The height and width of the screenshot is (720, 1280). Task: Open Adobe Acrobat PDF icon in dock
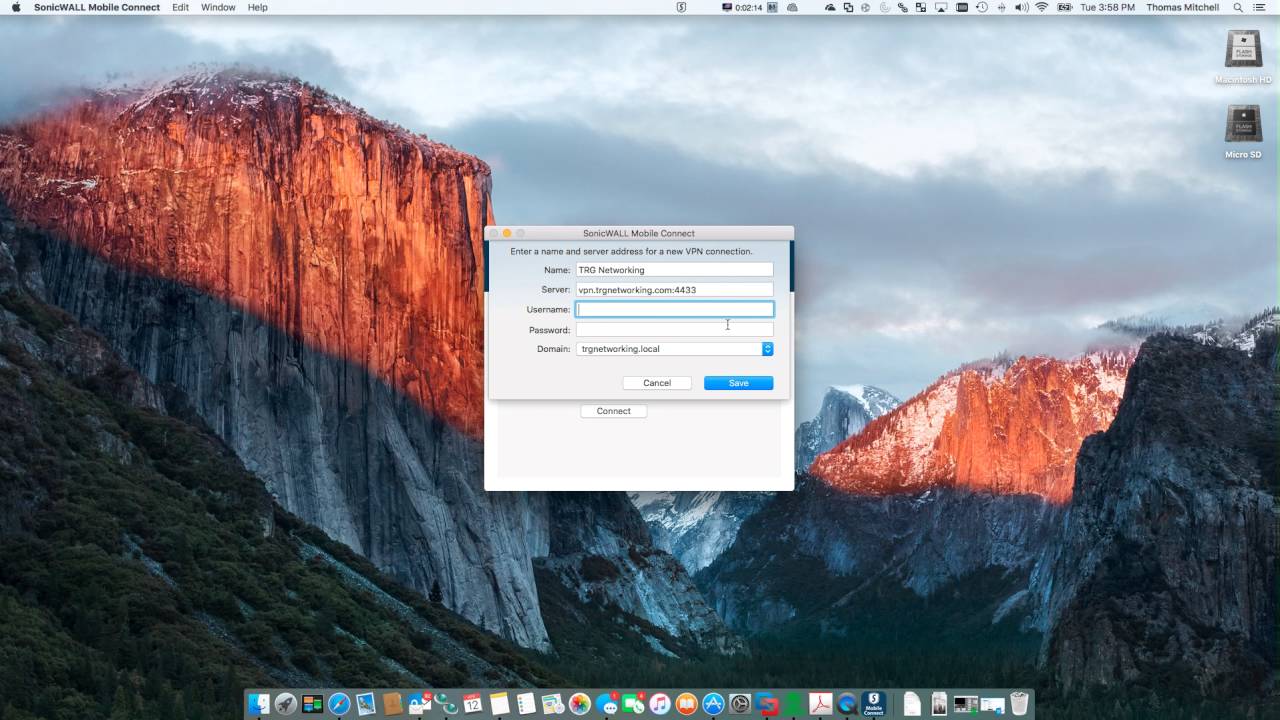click(x=821, y=703)
